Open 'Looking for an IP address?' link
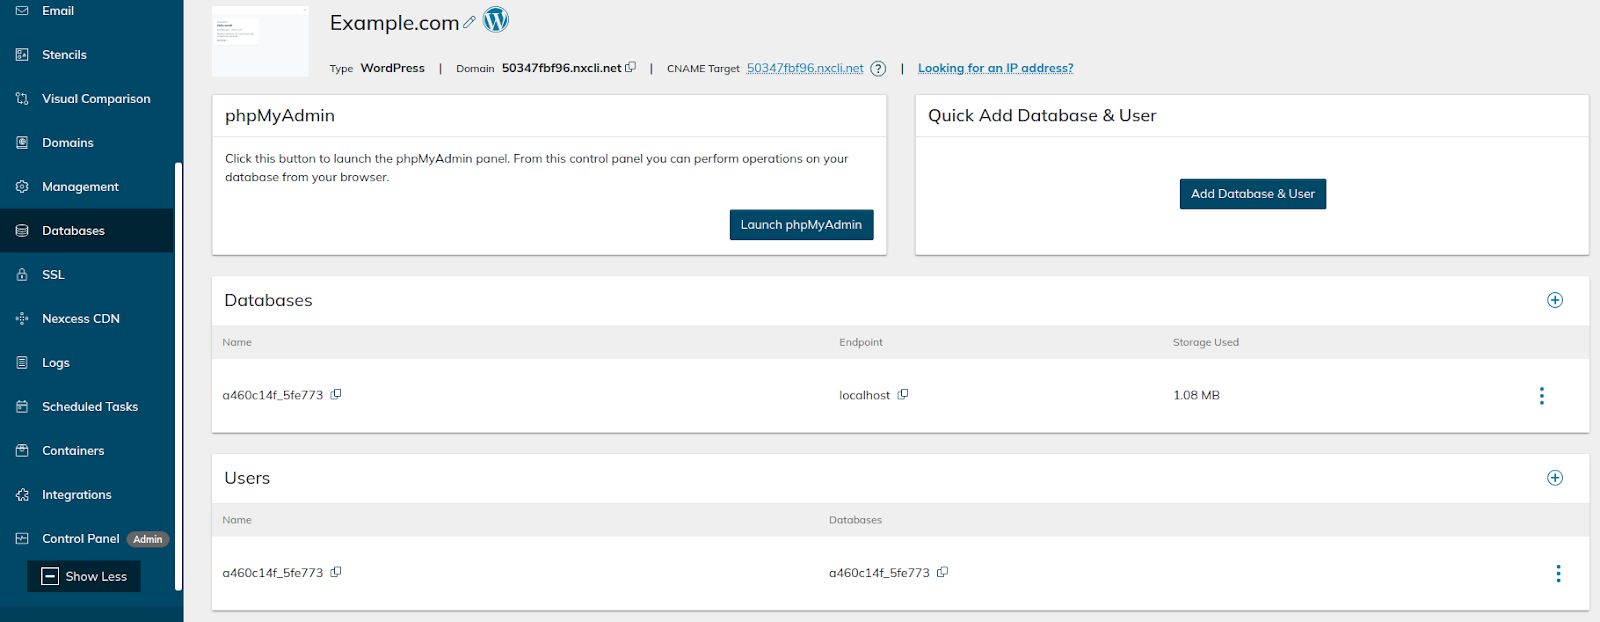The image size is (1600, 622). point(995,68)
